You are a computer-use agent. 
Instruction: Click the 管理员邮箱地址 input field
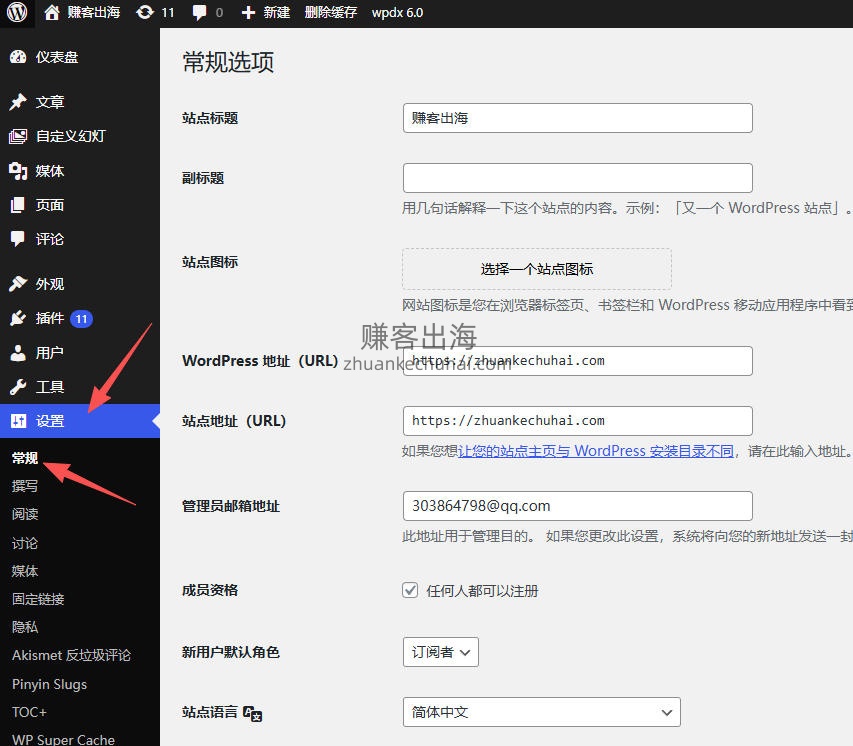click(577, 506)
